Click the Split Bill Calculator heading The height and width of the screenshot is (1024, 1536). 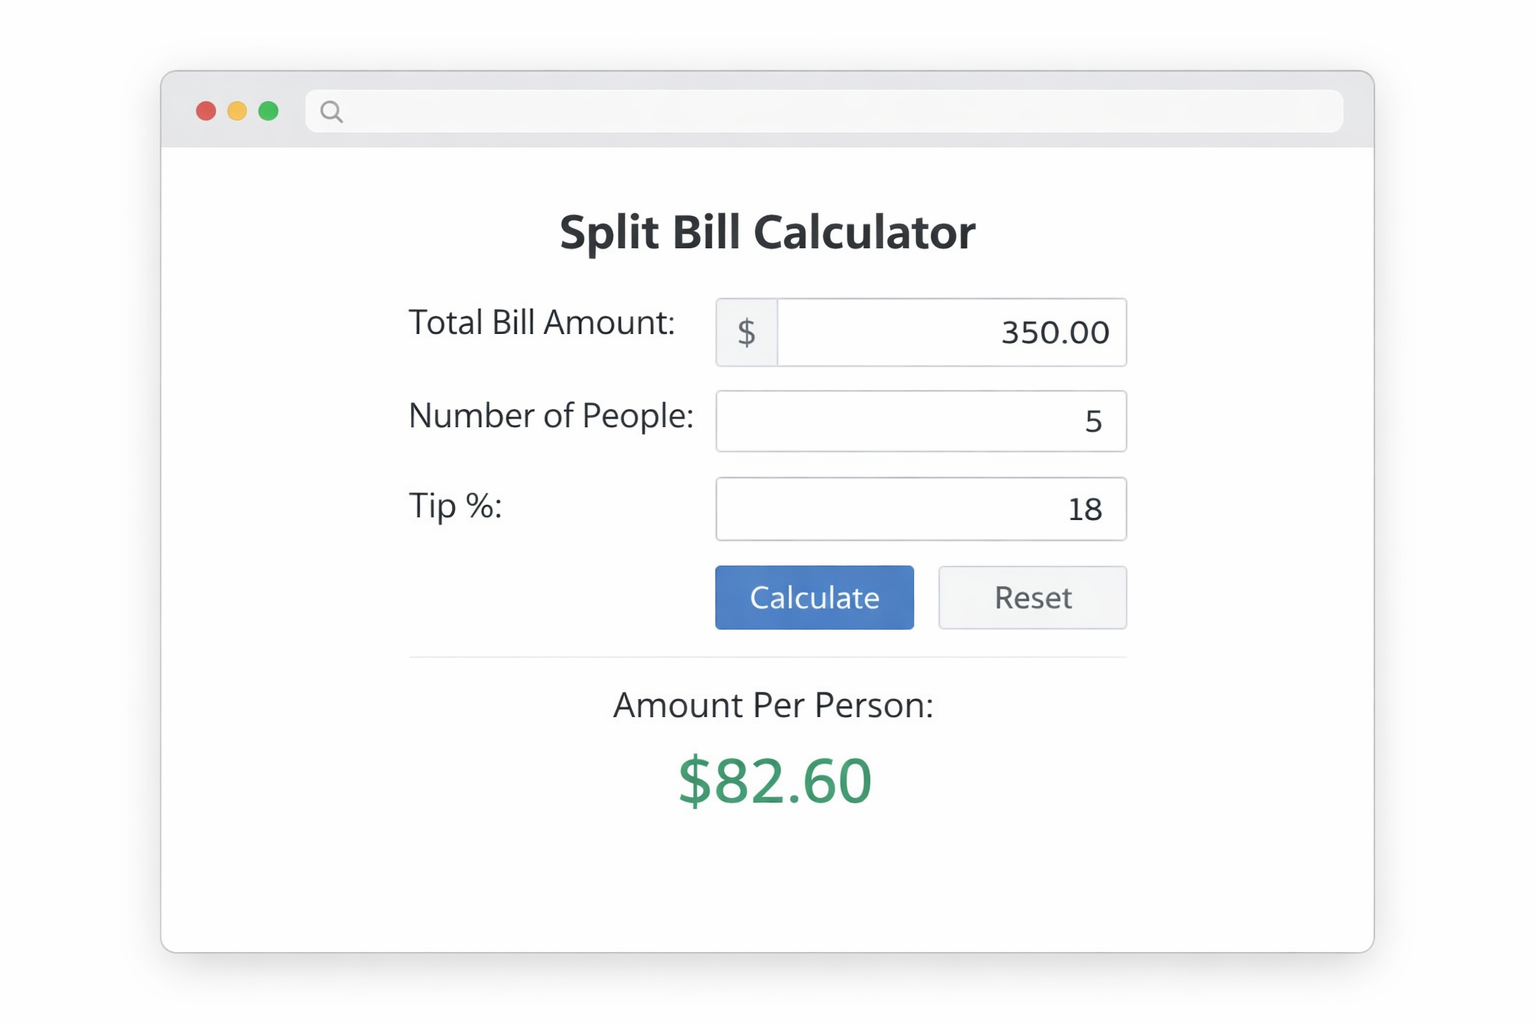coord(767,232)
